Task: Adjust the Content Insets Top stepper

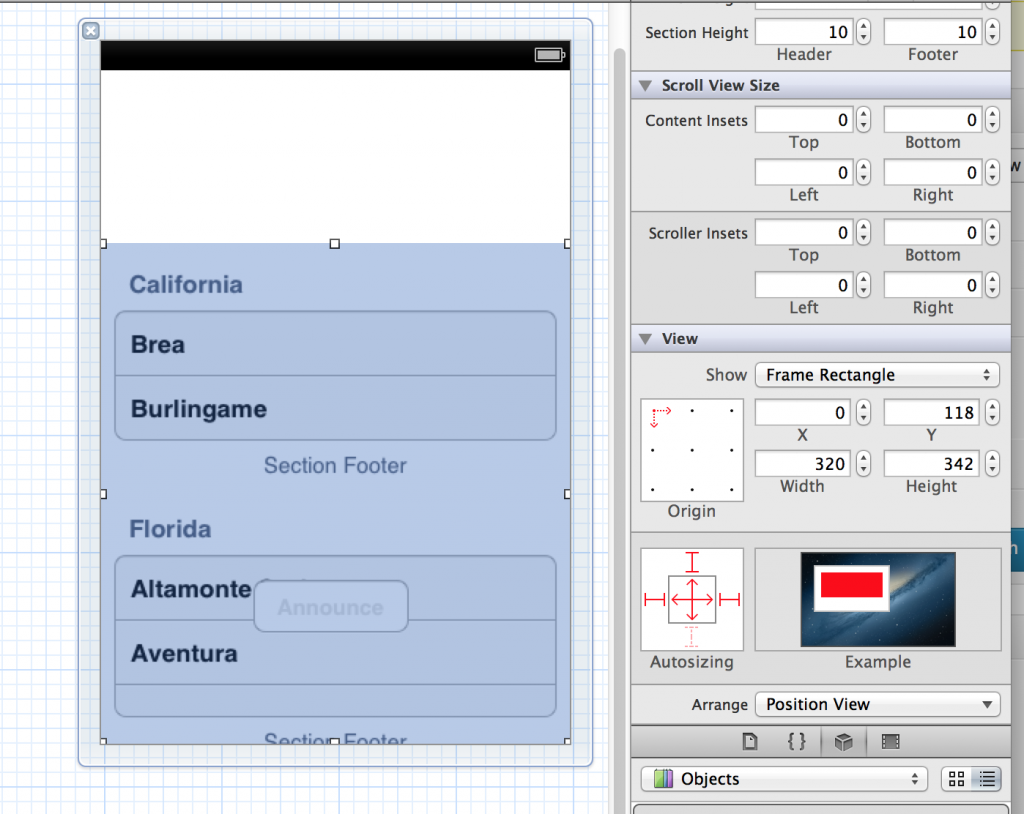Action: [x=863, y=120]
